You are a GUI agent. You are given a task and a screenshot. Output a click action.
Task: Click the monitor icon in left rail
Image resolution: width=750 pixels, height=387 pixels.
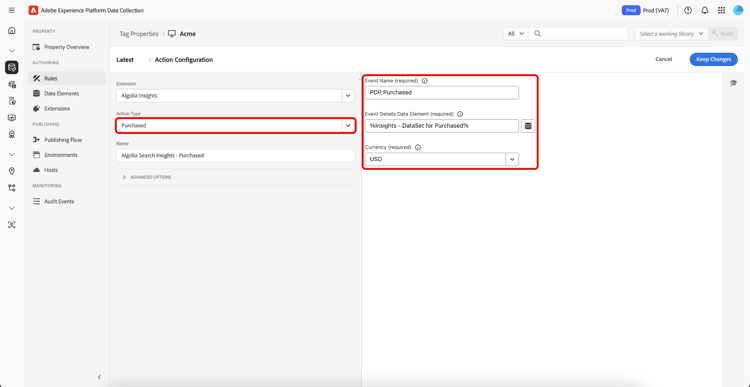[x=12, y=118]
